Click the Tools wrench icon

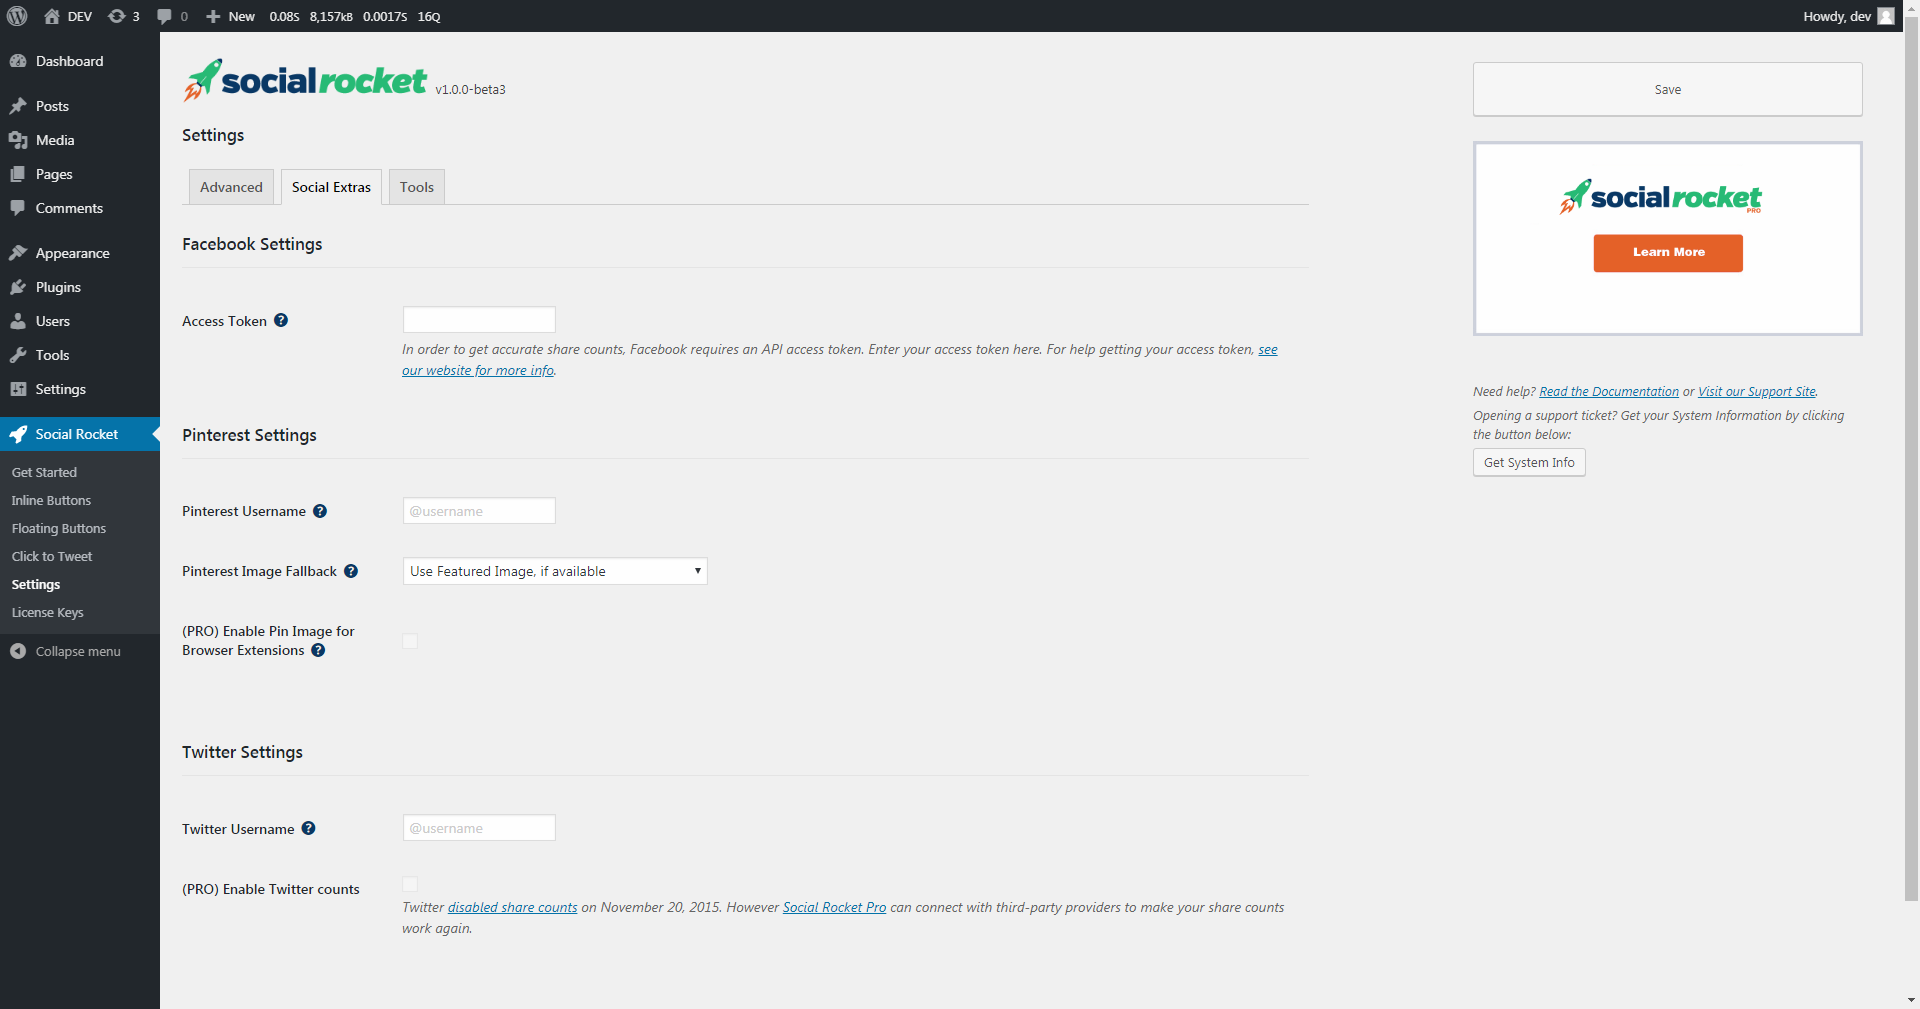(x=18, y=355)
